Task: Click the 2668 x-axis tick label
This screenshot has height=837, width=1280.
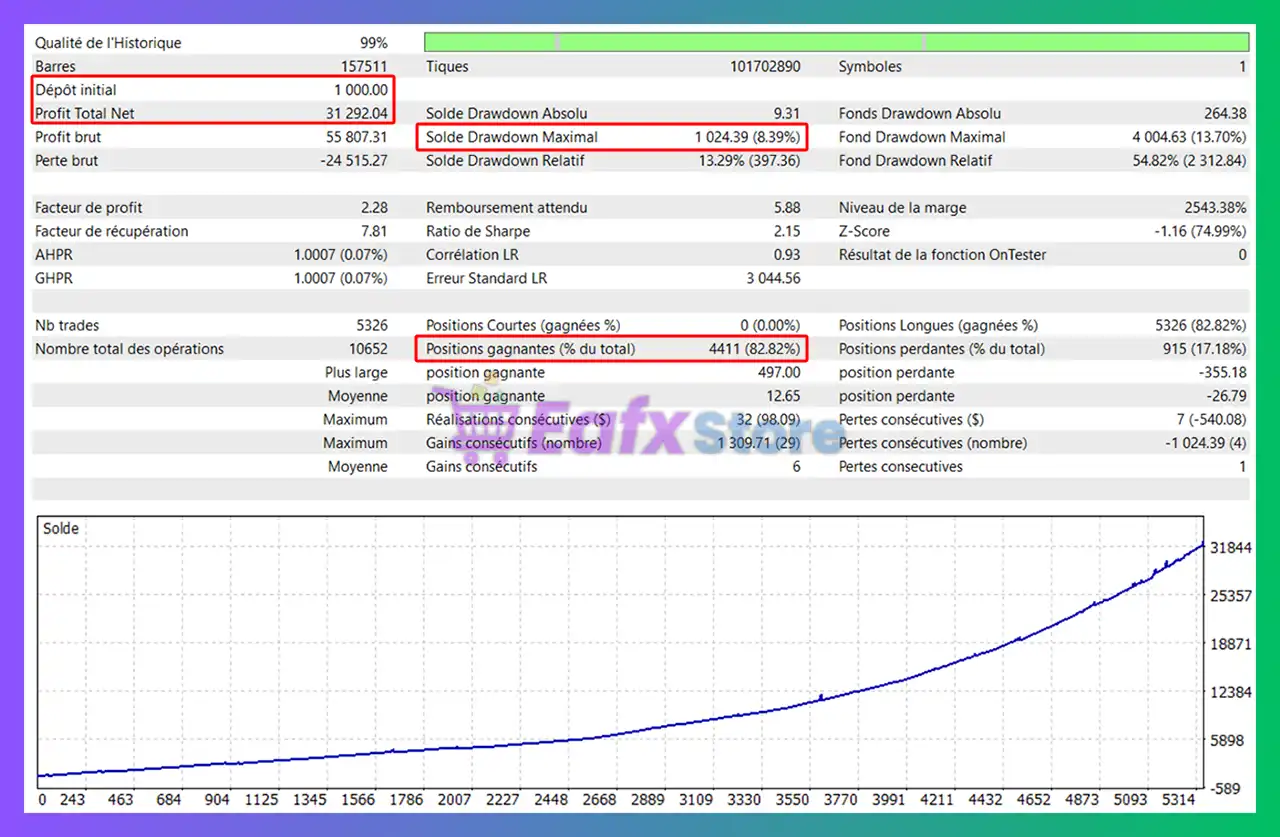Action: [x=599, y=800]
